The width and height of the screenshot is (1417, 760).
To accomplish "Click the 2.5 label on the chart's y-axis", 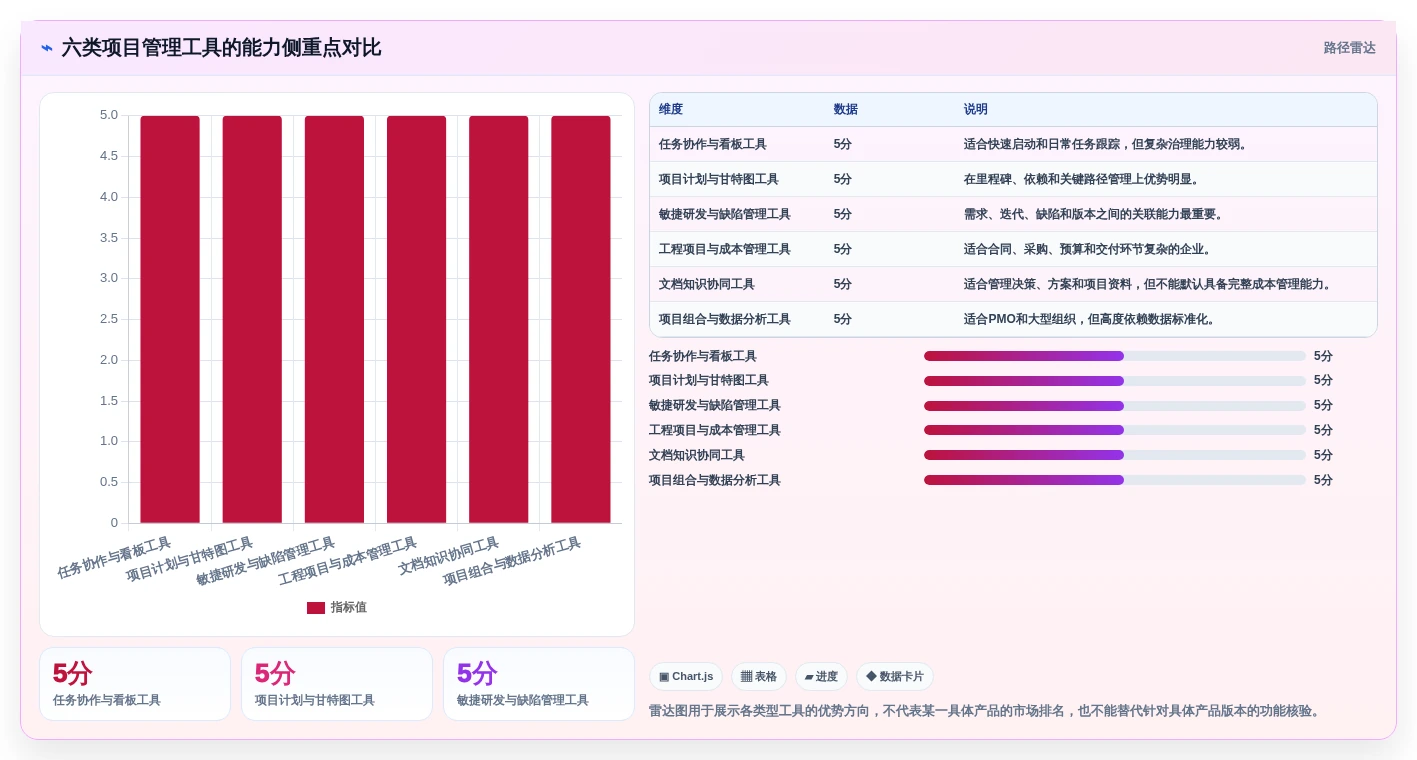I will click(109, 319).
